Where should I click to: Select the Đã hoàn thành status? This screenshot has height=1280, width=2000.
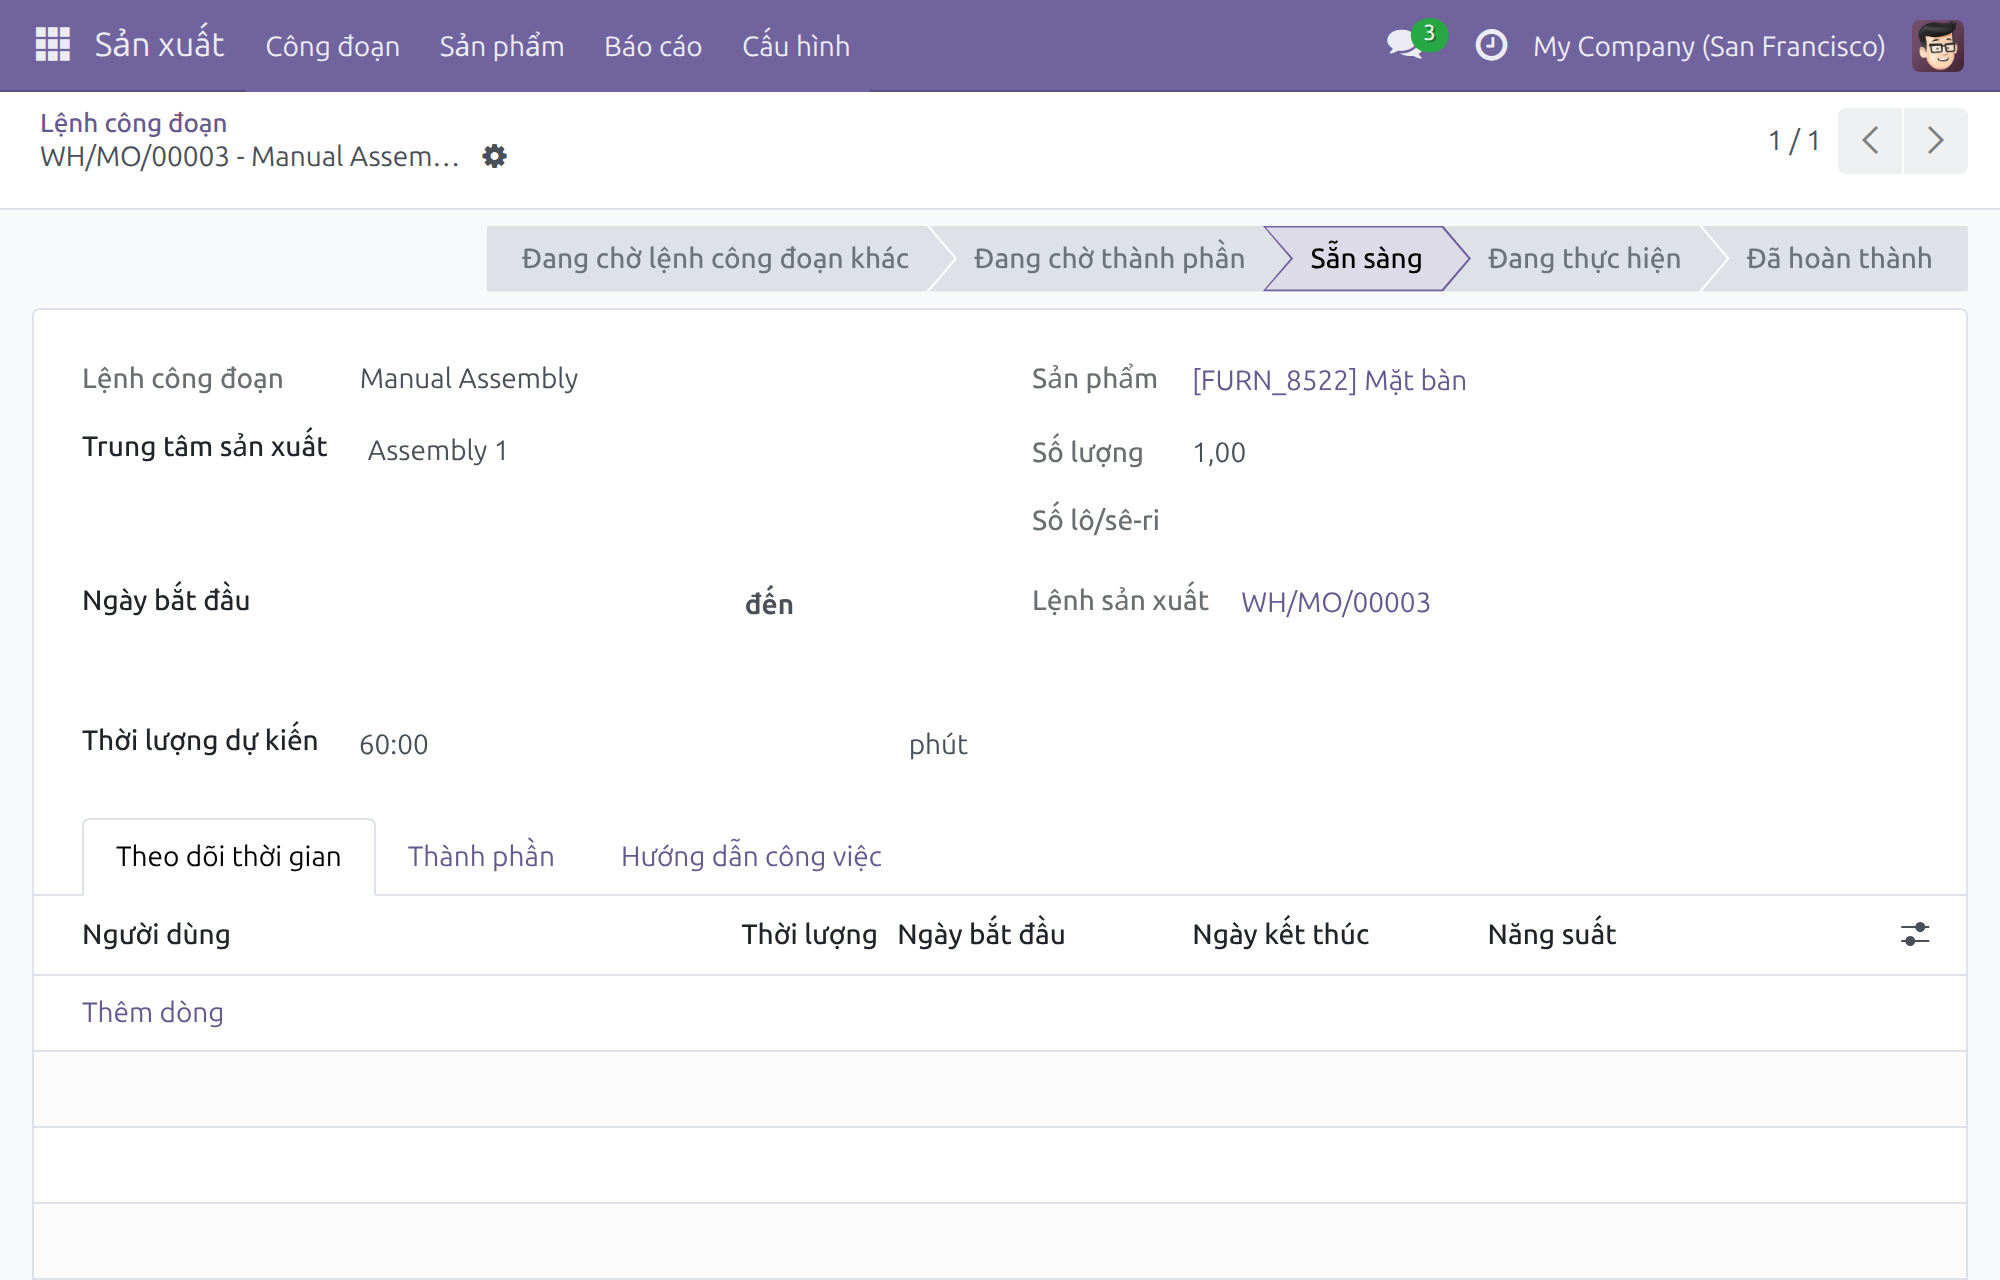(x=1838, y=258)
